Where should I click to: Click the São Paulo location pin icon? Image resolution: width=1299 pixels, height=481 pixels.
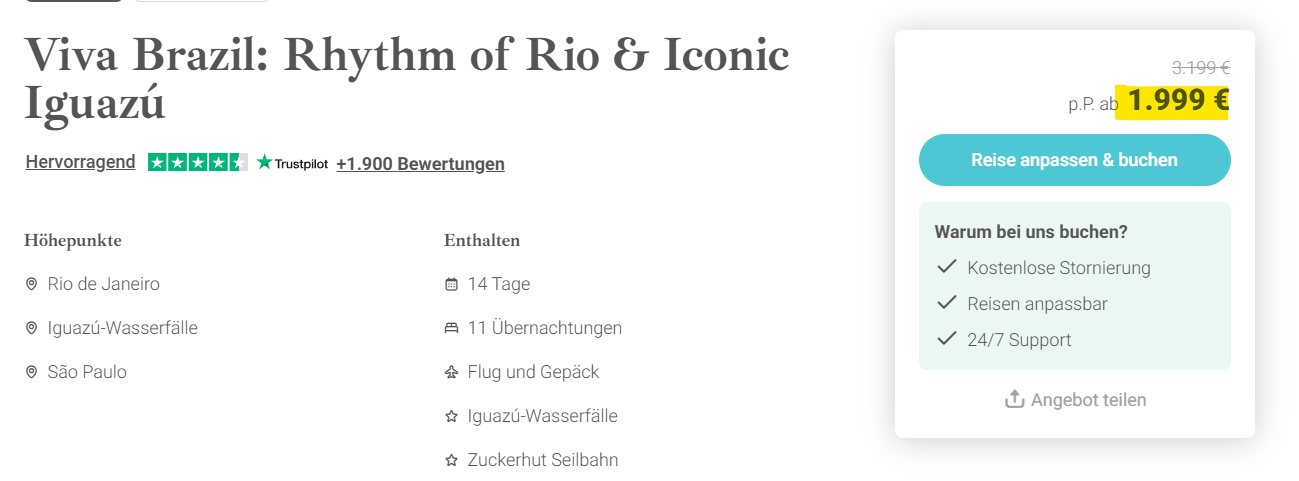pyautogui.click(x=31, y=373)
